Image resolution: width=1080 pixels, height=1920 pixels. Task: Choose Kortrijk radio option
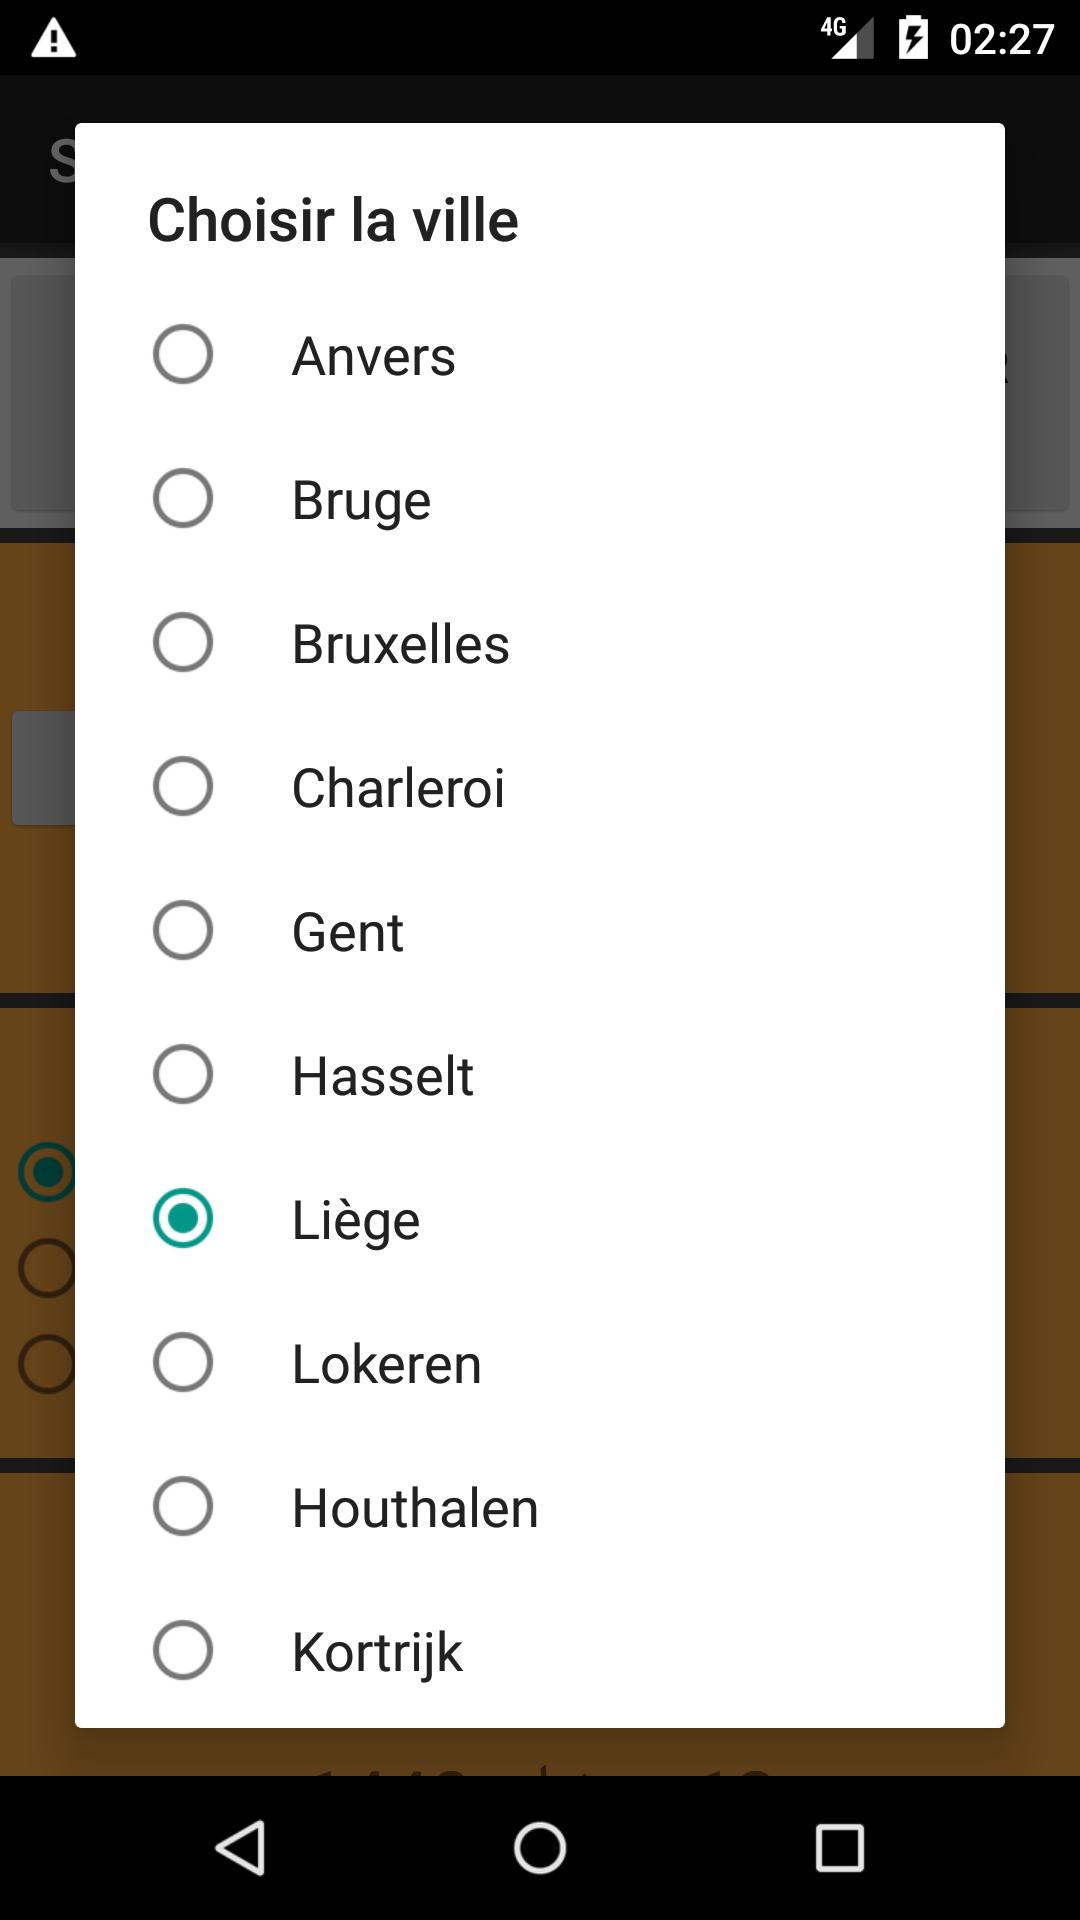click(x=183, y=1650)
